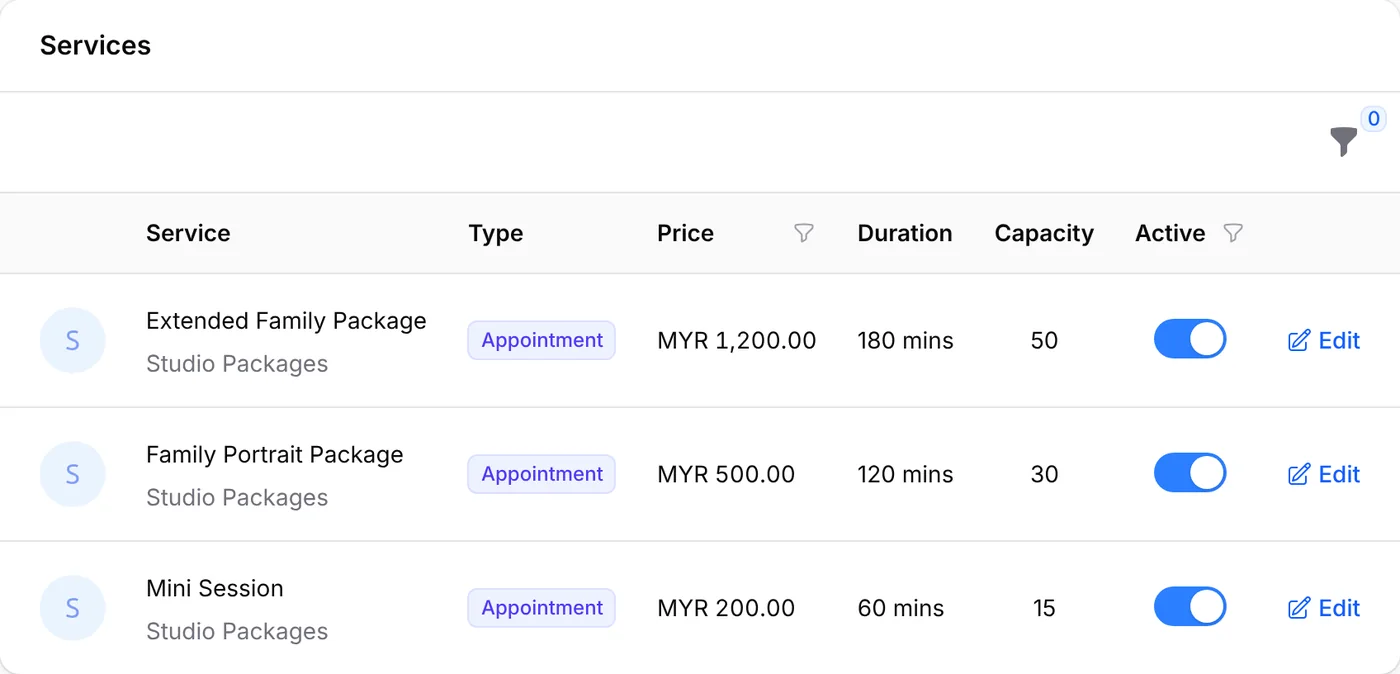The height and width of the screenshot is (674, 1400).
Task: Click the 60 mins duration
Action: (901, 609)
